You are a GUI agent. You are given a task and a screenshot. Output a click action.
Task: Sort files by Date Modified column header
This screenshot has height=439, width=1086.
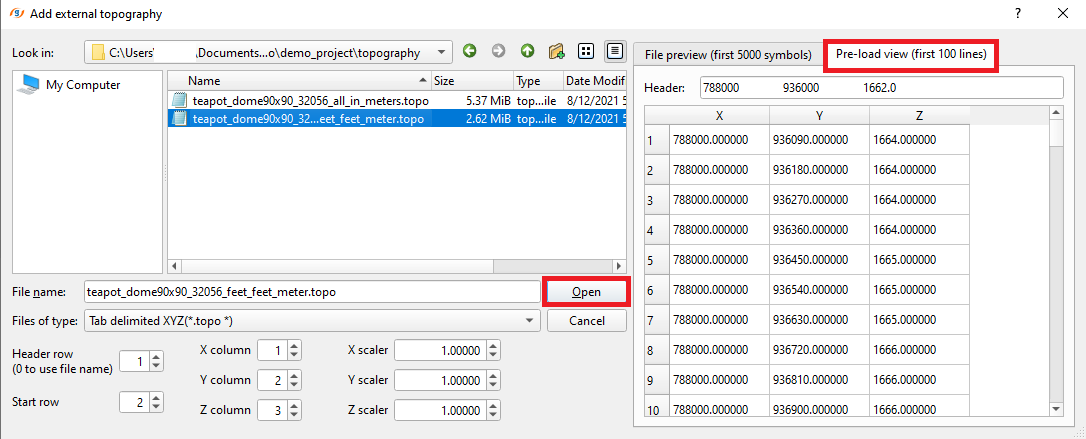595,80
